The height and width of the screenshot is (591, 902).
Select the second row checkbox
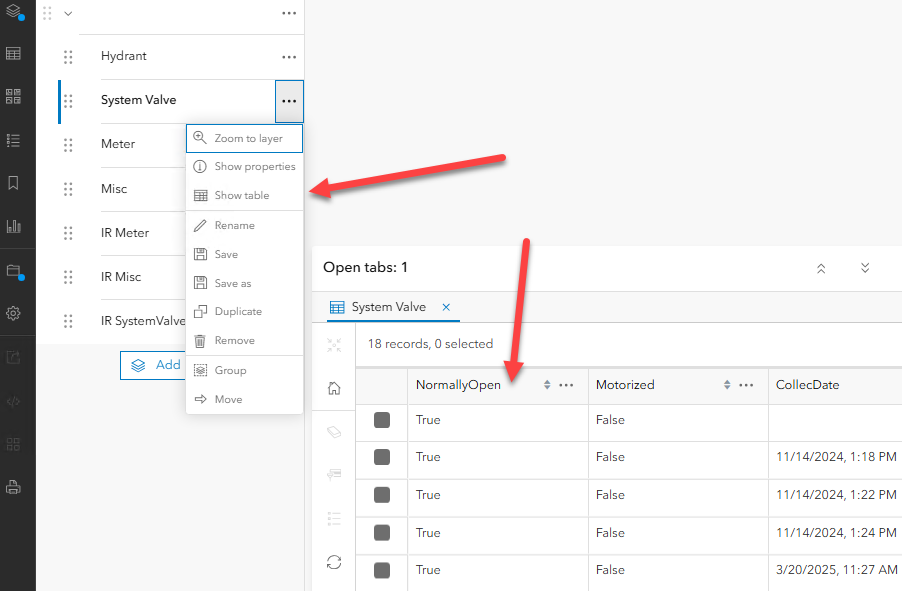(382, 457)
